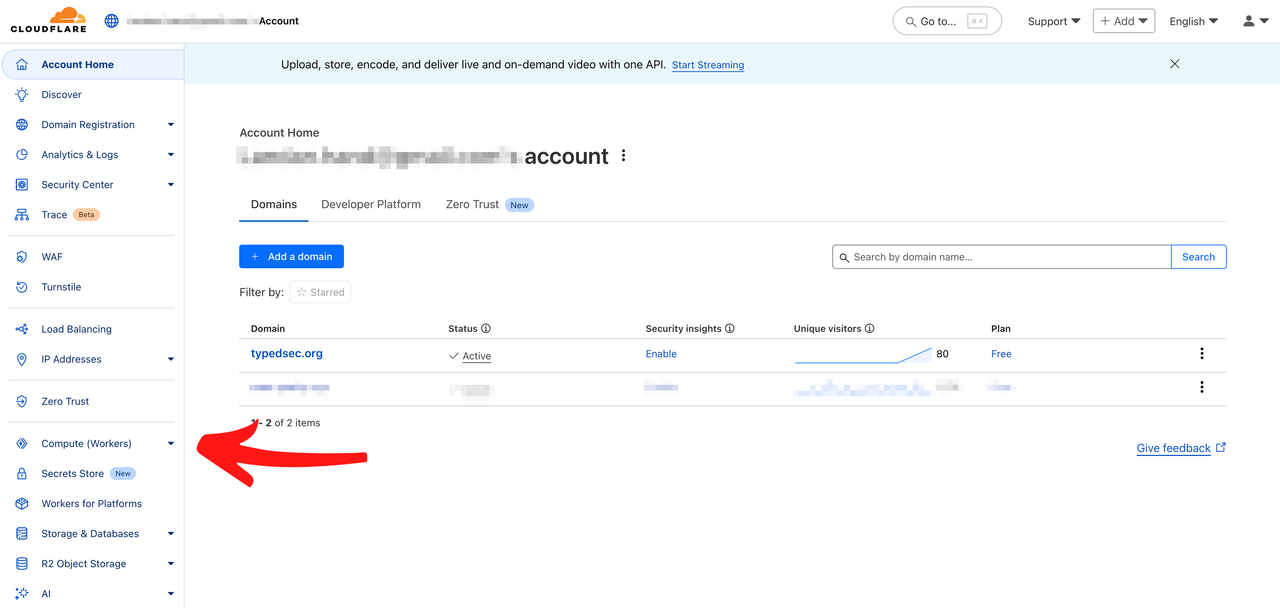The width and height of the screenshot is (1280, 608).
Task: Click the Workers for Platforms cube icon
Action: click(22, 503)
